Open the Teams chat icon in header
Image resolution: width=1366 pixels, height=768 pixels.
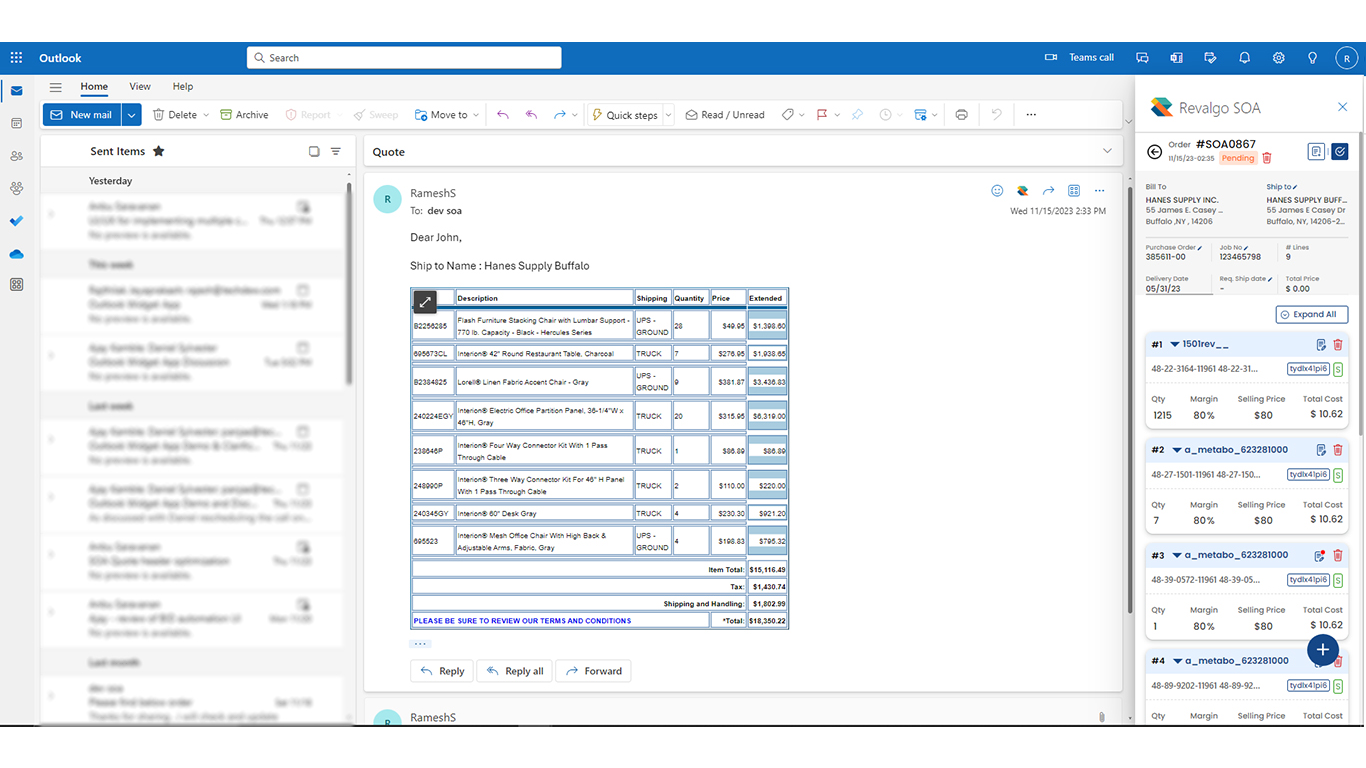1142,58
